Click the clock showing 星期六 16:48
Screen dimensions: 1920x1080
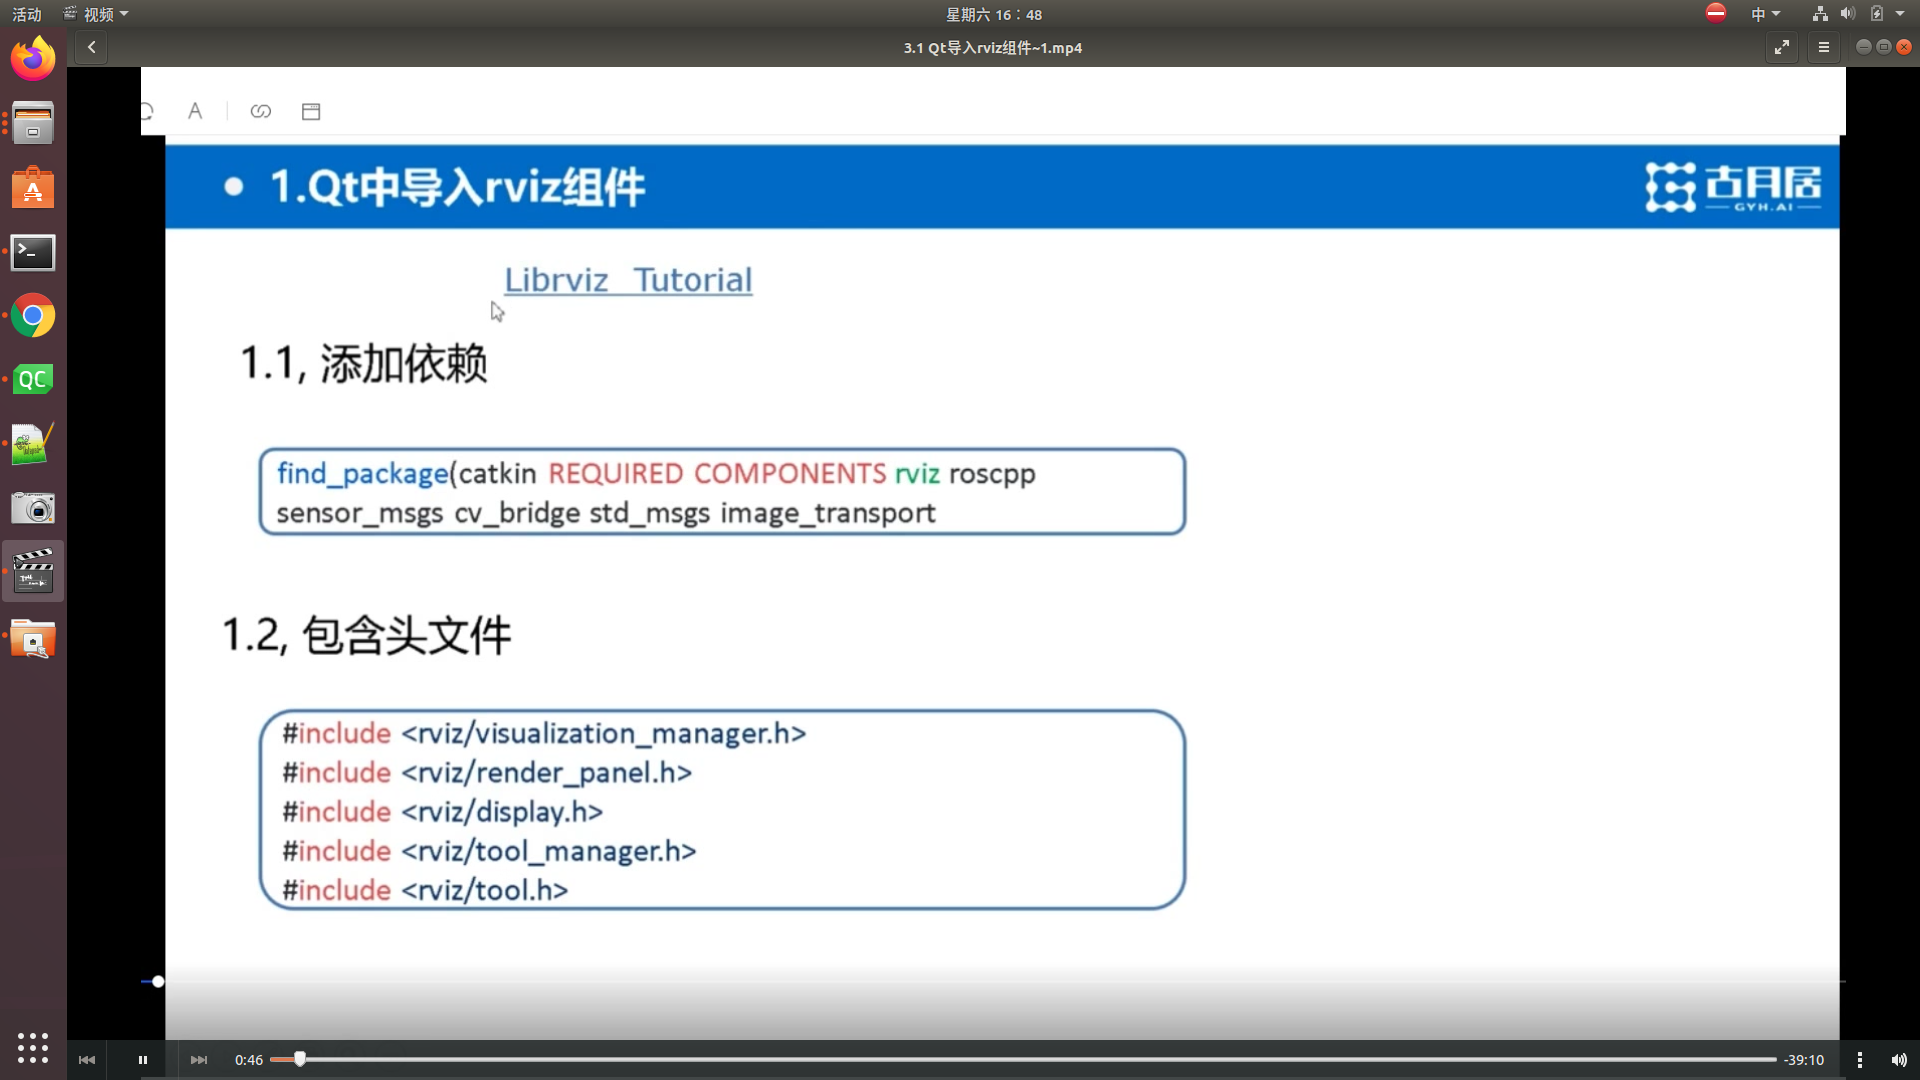click(993, 14)
